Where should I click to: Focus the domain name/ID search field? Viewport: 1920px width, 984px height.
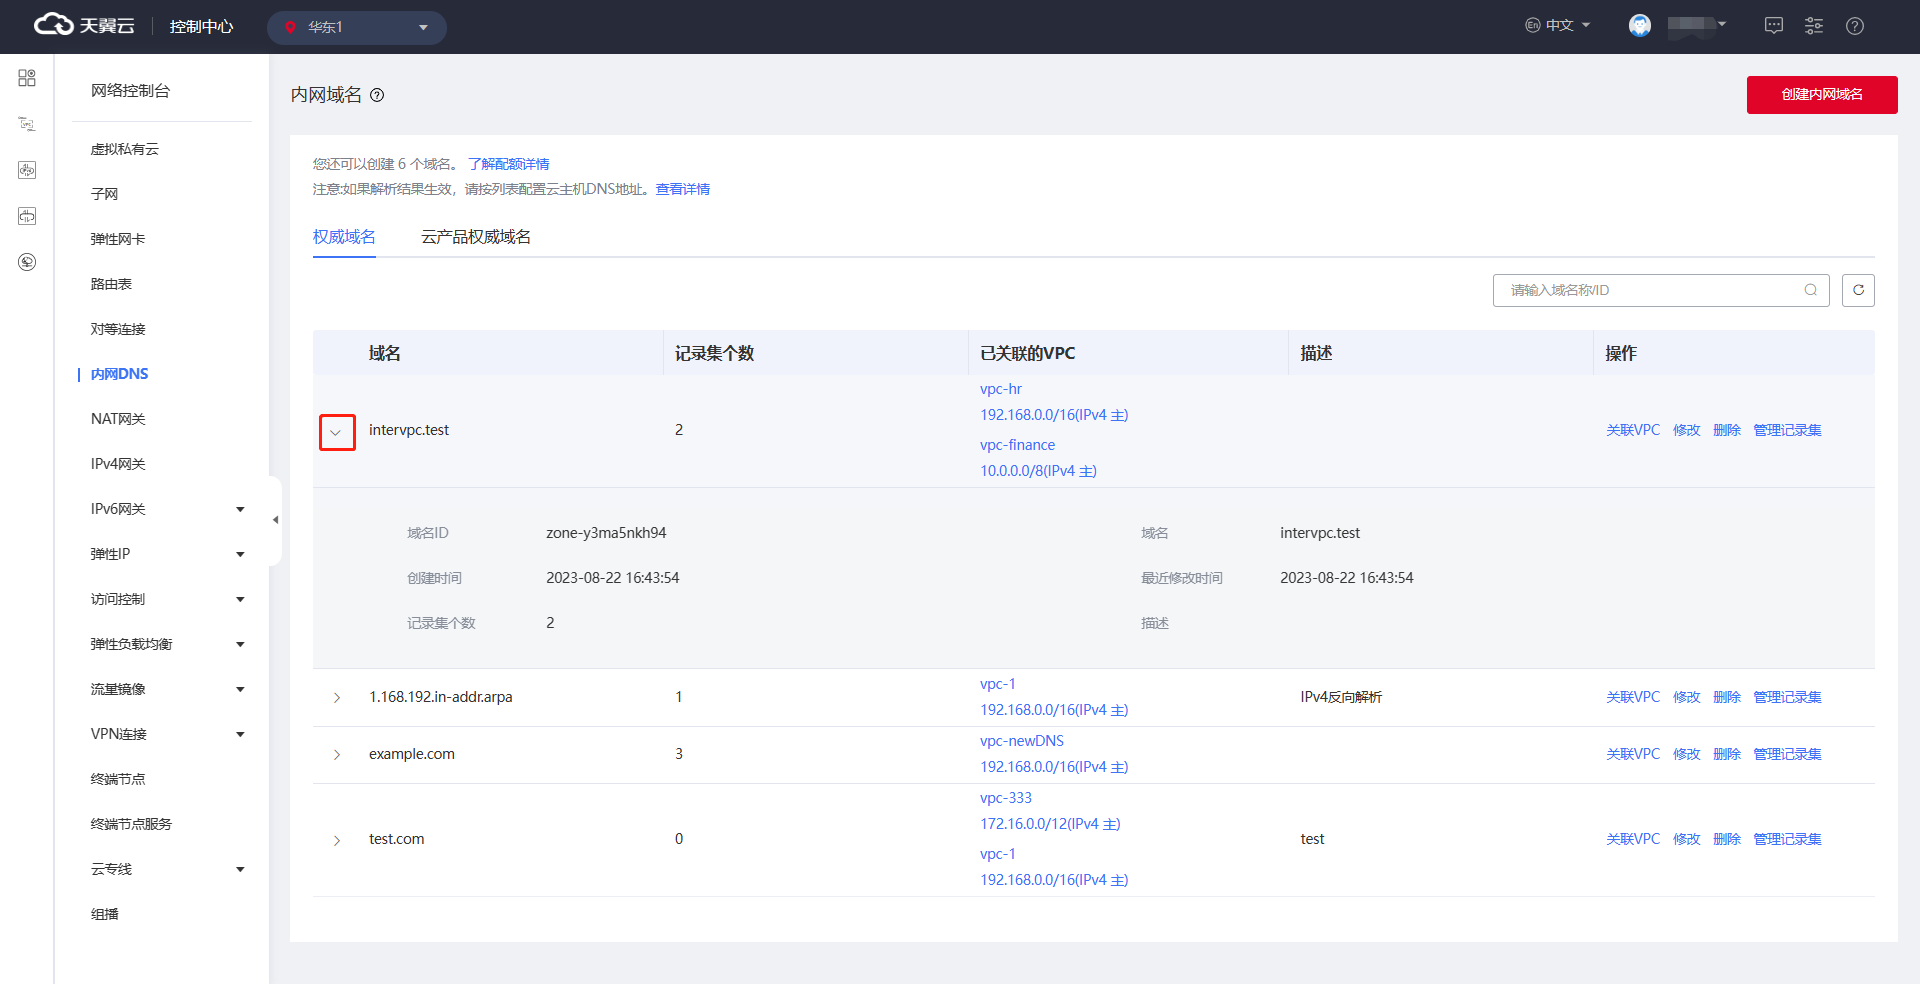[x=1650, y=290]
